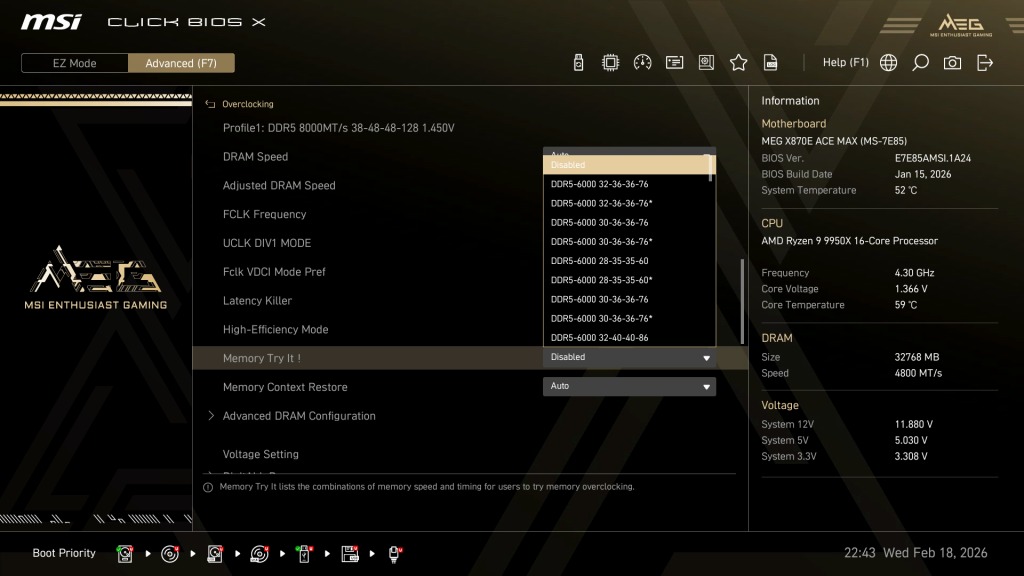Click the MEG Enthusiast Gaming sidebar logo
Screen dimensions: 1024x576
click(96, 277)
